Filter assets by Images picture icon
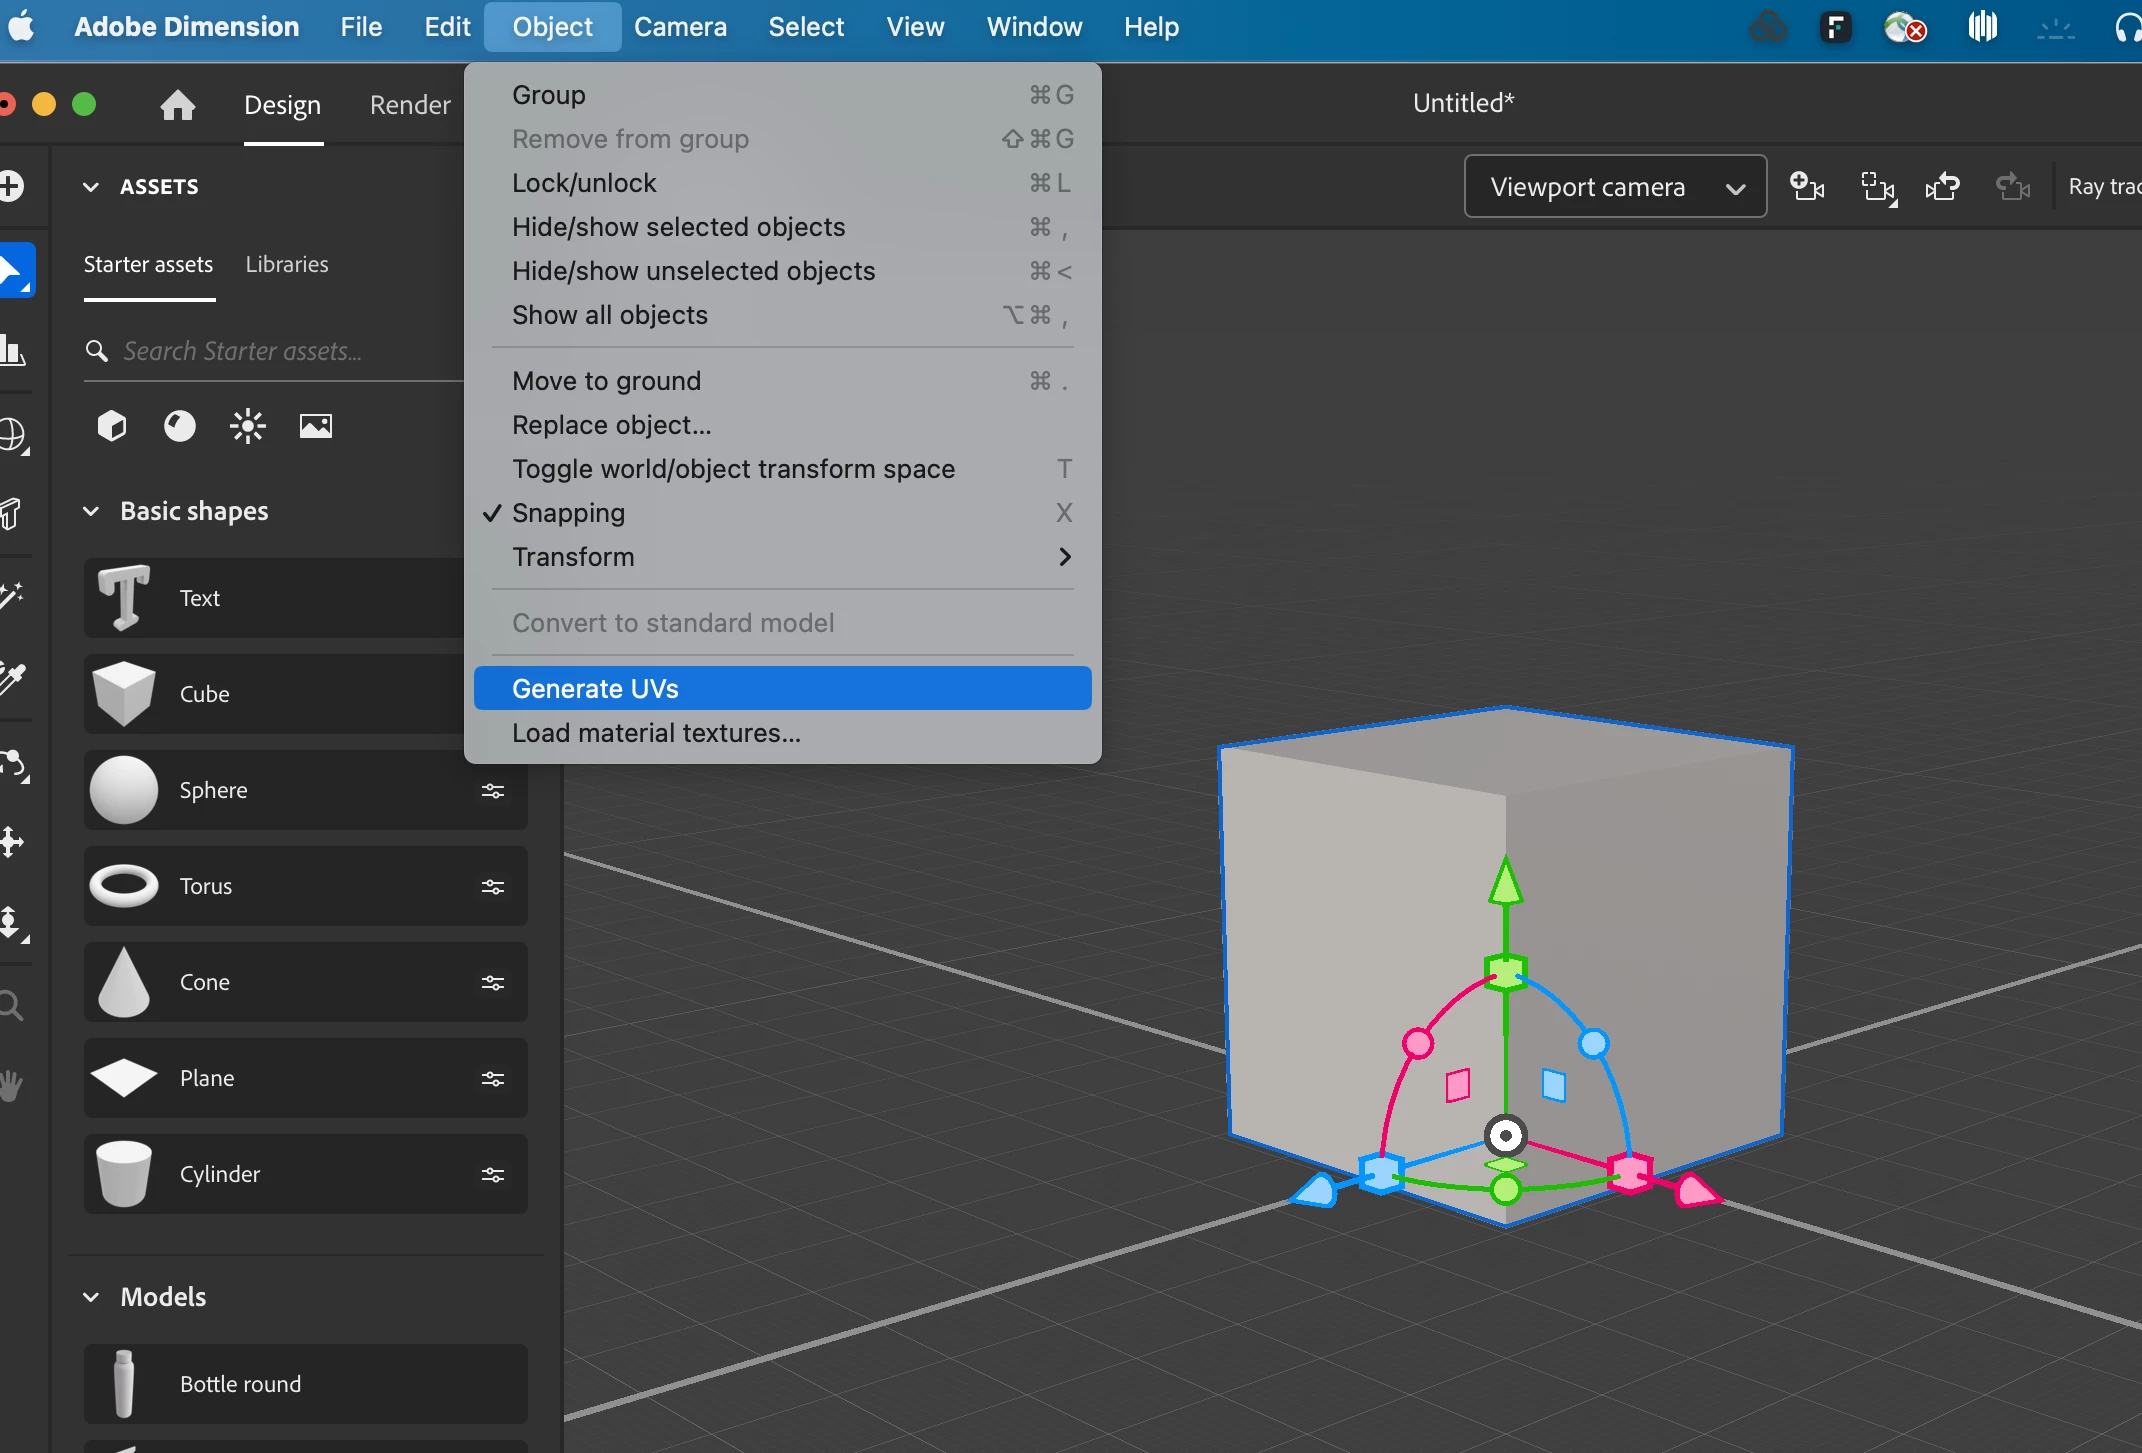The image size is (2142, 1453). [x=315, y=426]
